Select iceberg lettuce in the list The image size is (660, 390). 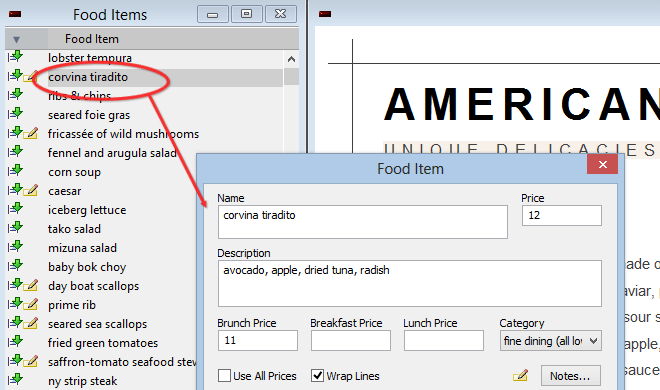coord(87,210)
